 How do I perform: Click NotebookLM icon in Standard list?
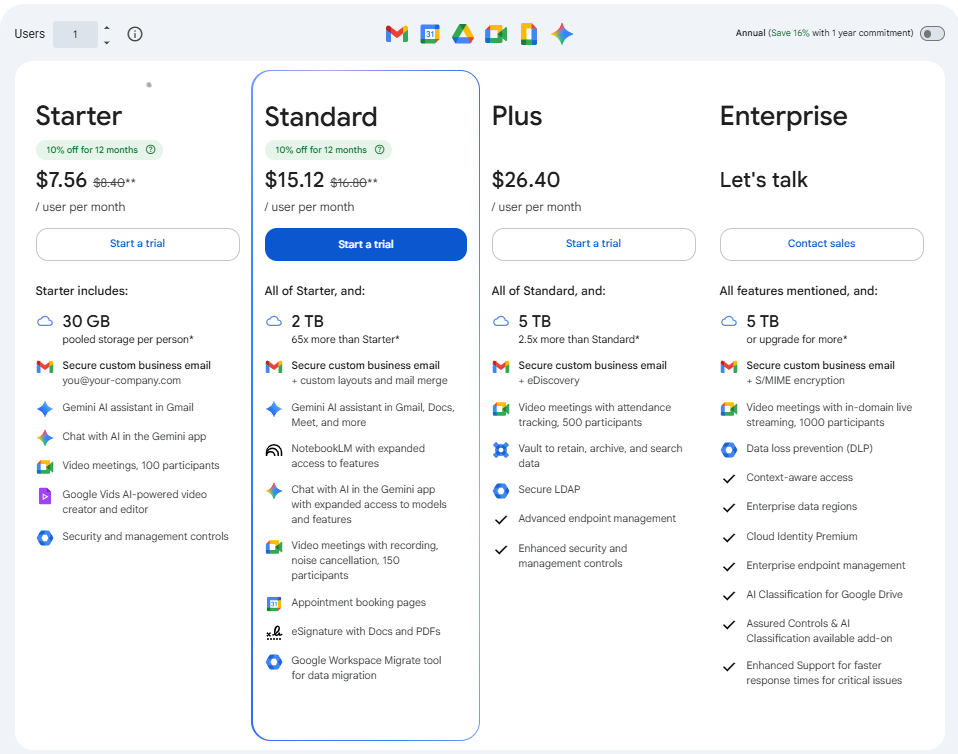274,450
